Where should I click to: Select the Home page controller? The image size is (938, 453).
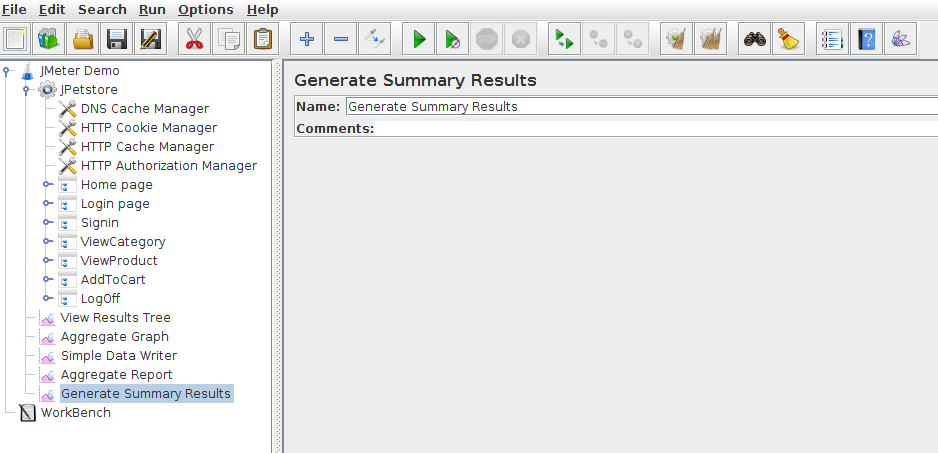pyautogui.click(x=117, y=185)
